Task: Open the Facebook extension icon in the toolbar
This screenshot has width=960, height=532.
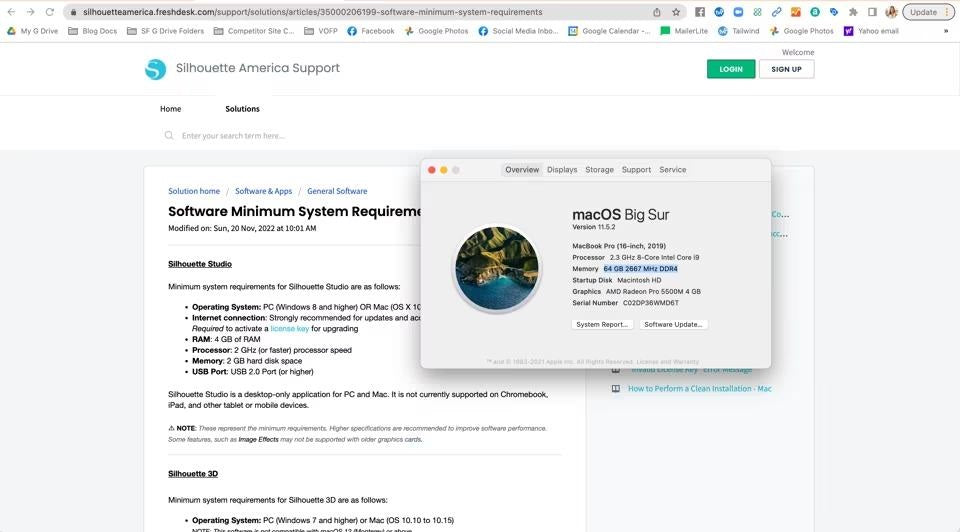Action: coord(700,12)
